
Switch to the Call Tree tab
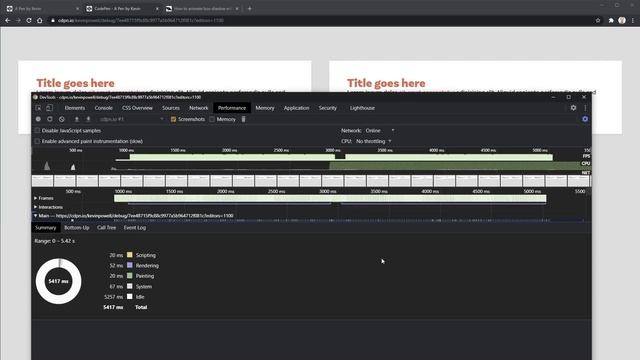(x=107, y=228)
